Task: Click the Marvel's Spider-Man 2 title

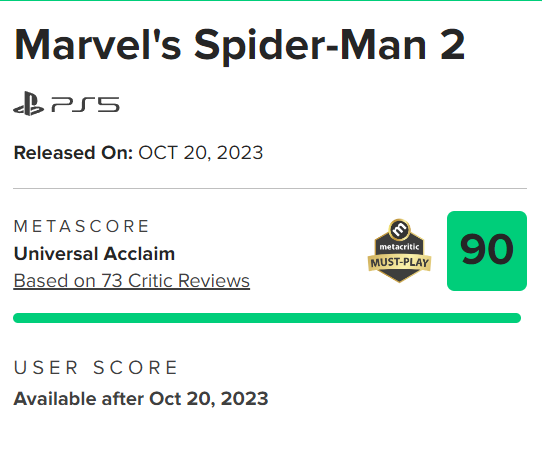Action: pos(239,46)
